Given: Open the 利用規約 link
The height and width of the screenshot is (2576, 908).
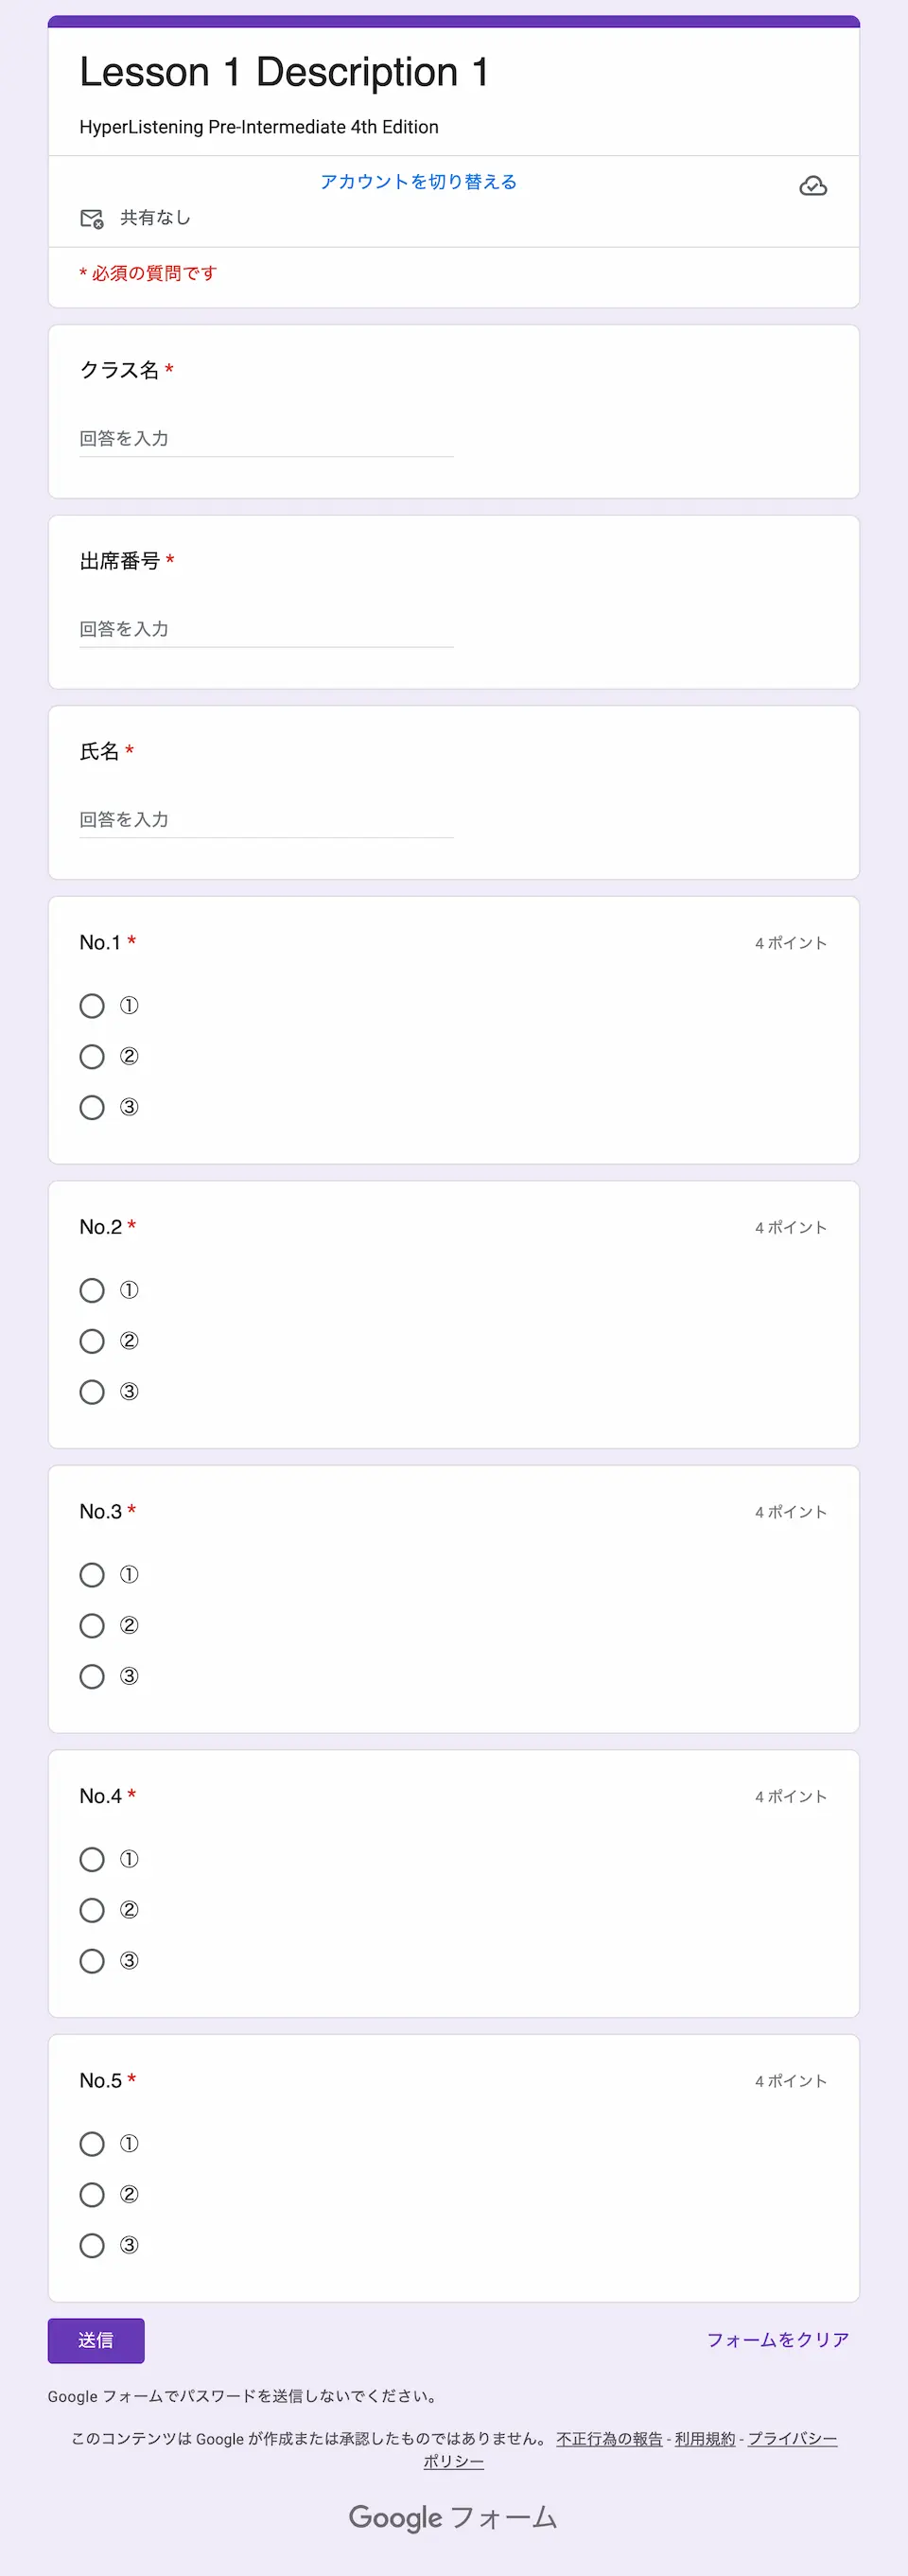Looking at the screenshot, I should tap(705, 2438).
